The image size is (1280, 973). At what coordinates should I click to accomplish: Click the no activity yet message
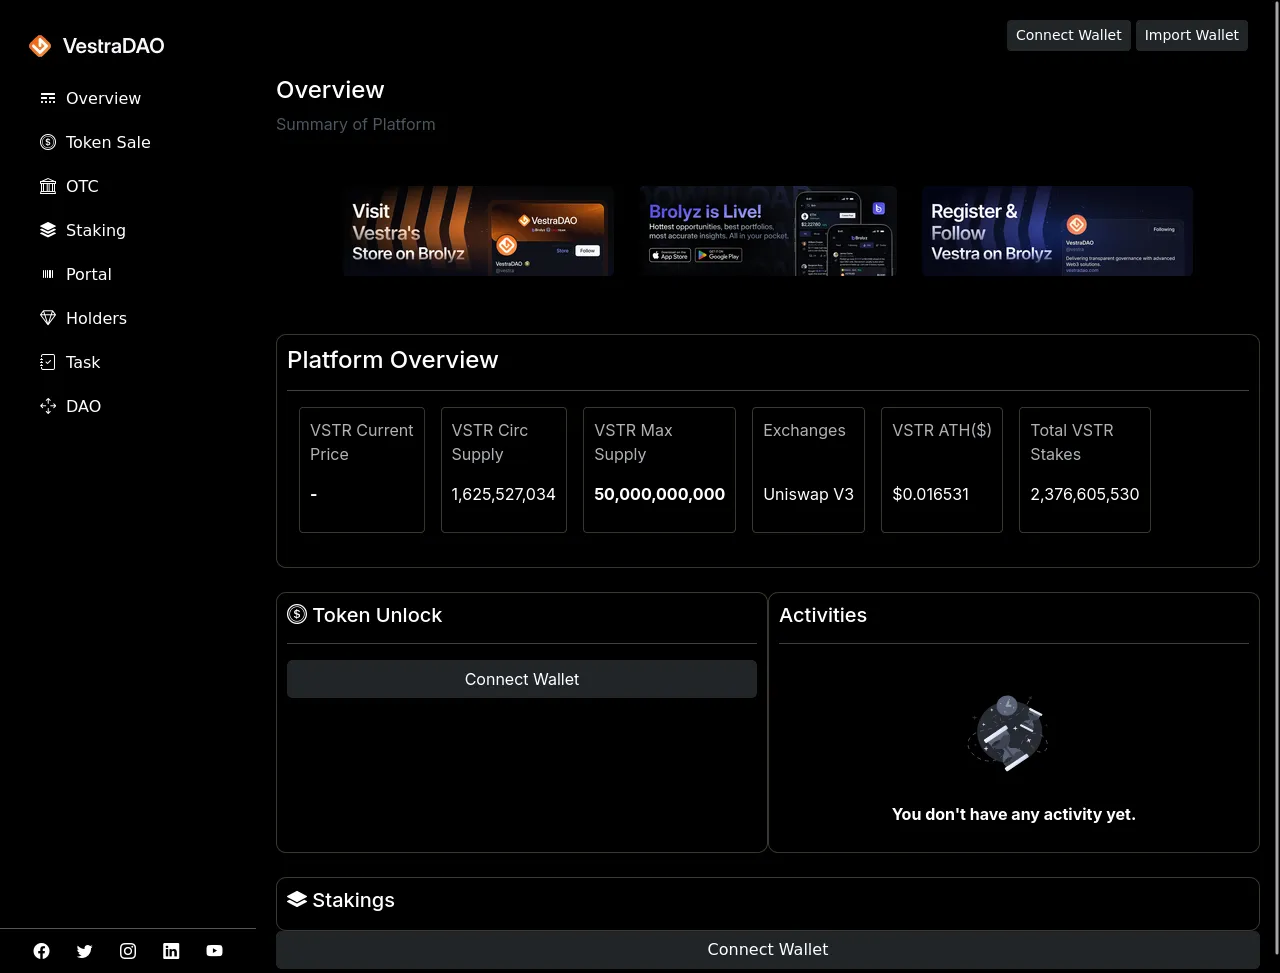click(x=1014, y=814)
